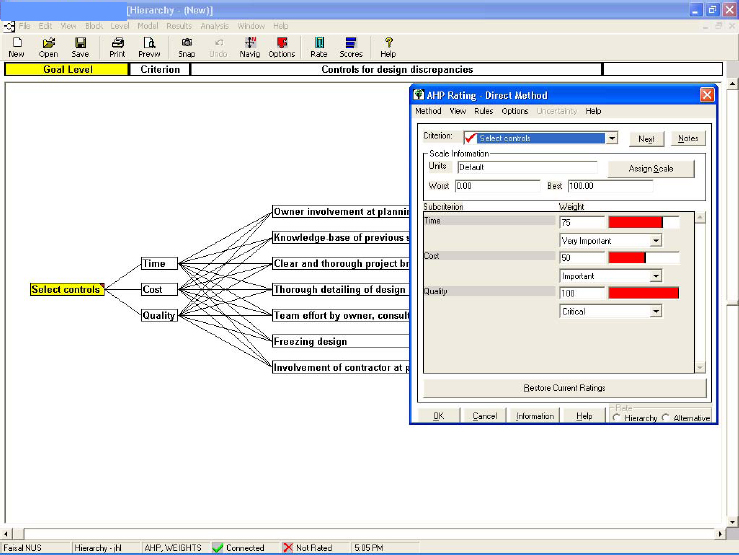739x555 pixels.
Task: Select the Quality node in hierarchy
Action: click(x=159, y=315)
